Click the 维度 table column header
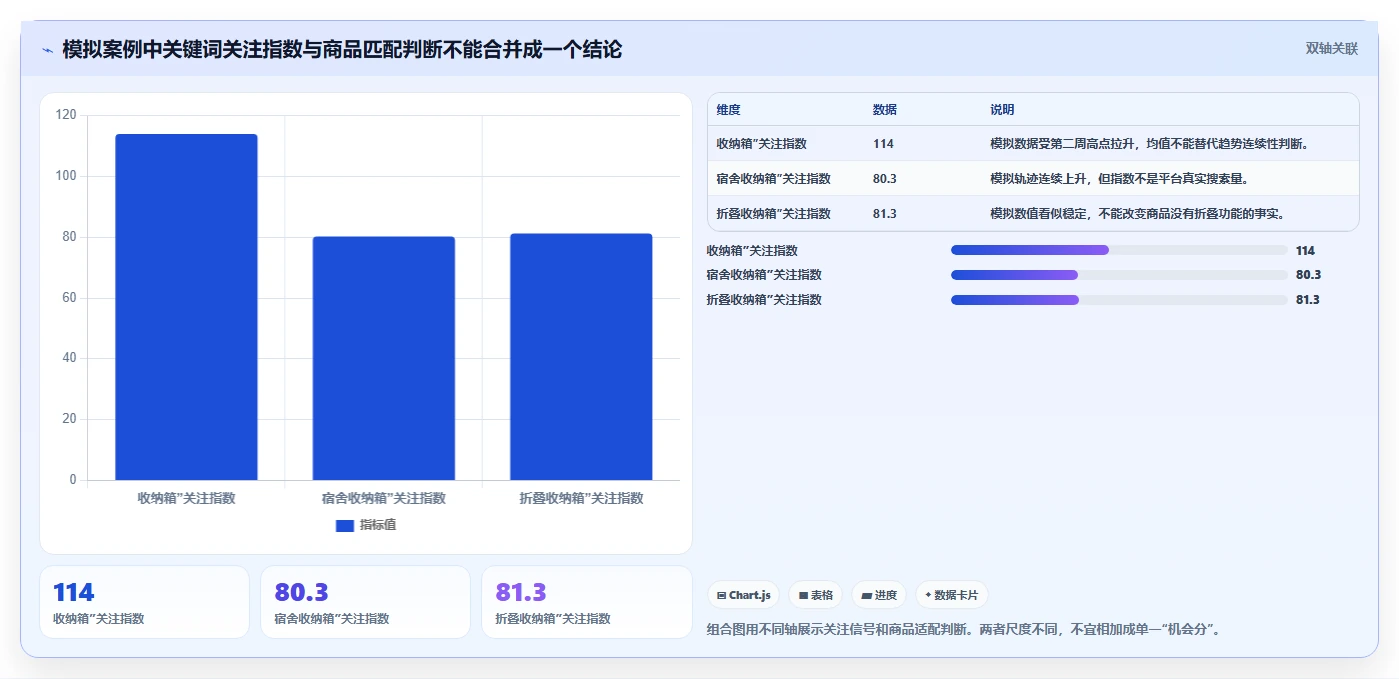Image resolution: width=1399 pixels, height=679 pixels. [x=729, y=110]
